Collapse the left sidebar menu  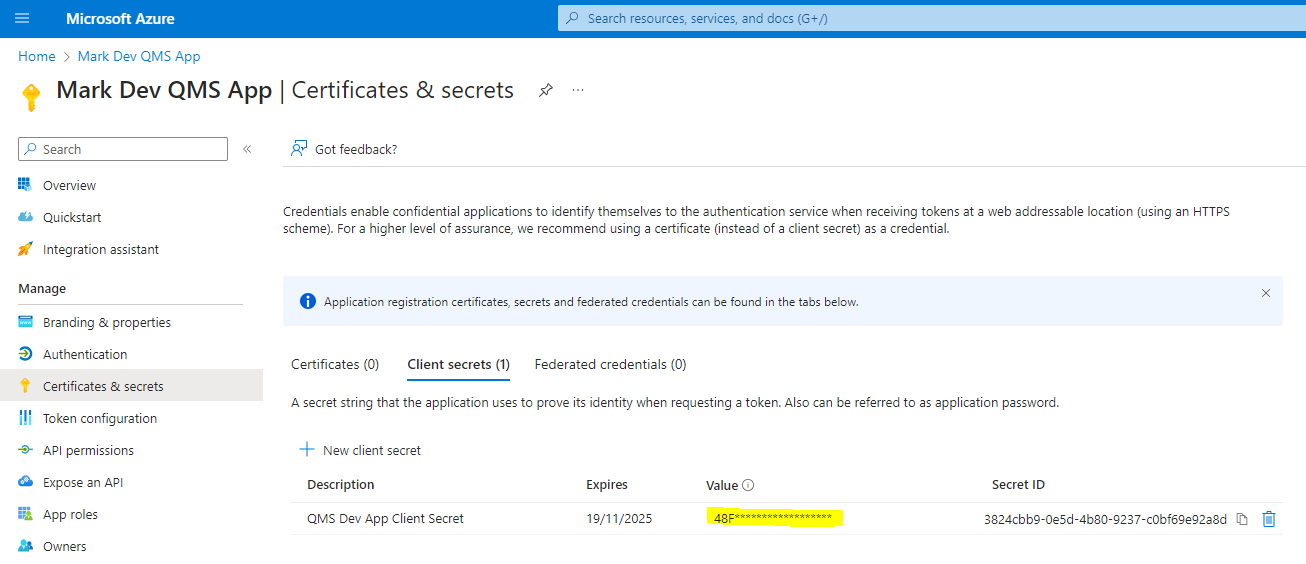tap(247, 149)
